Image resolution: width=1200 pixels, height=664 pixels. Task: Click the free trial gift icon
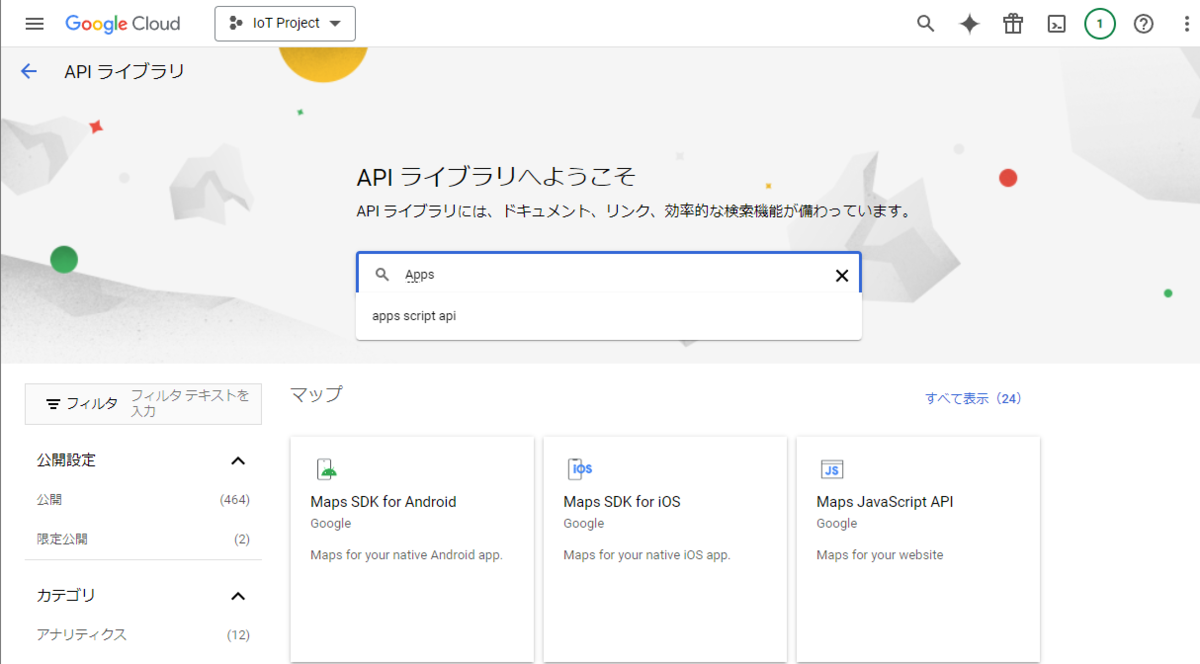(x=1012, y=23)
